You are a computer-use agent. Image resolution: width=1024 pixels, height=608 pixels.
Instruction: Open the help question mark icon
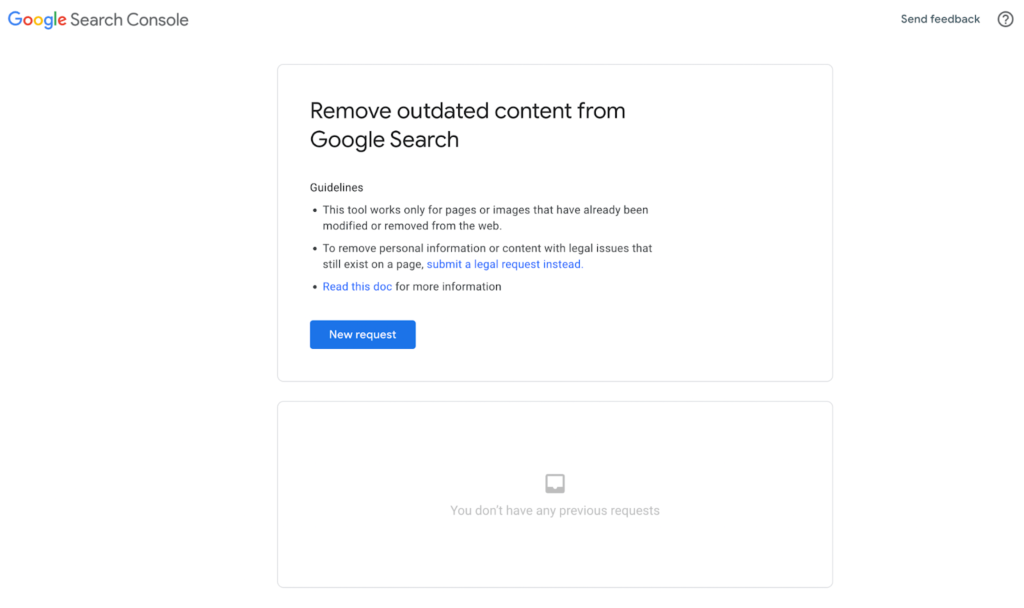pos(1005,20)
